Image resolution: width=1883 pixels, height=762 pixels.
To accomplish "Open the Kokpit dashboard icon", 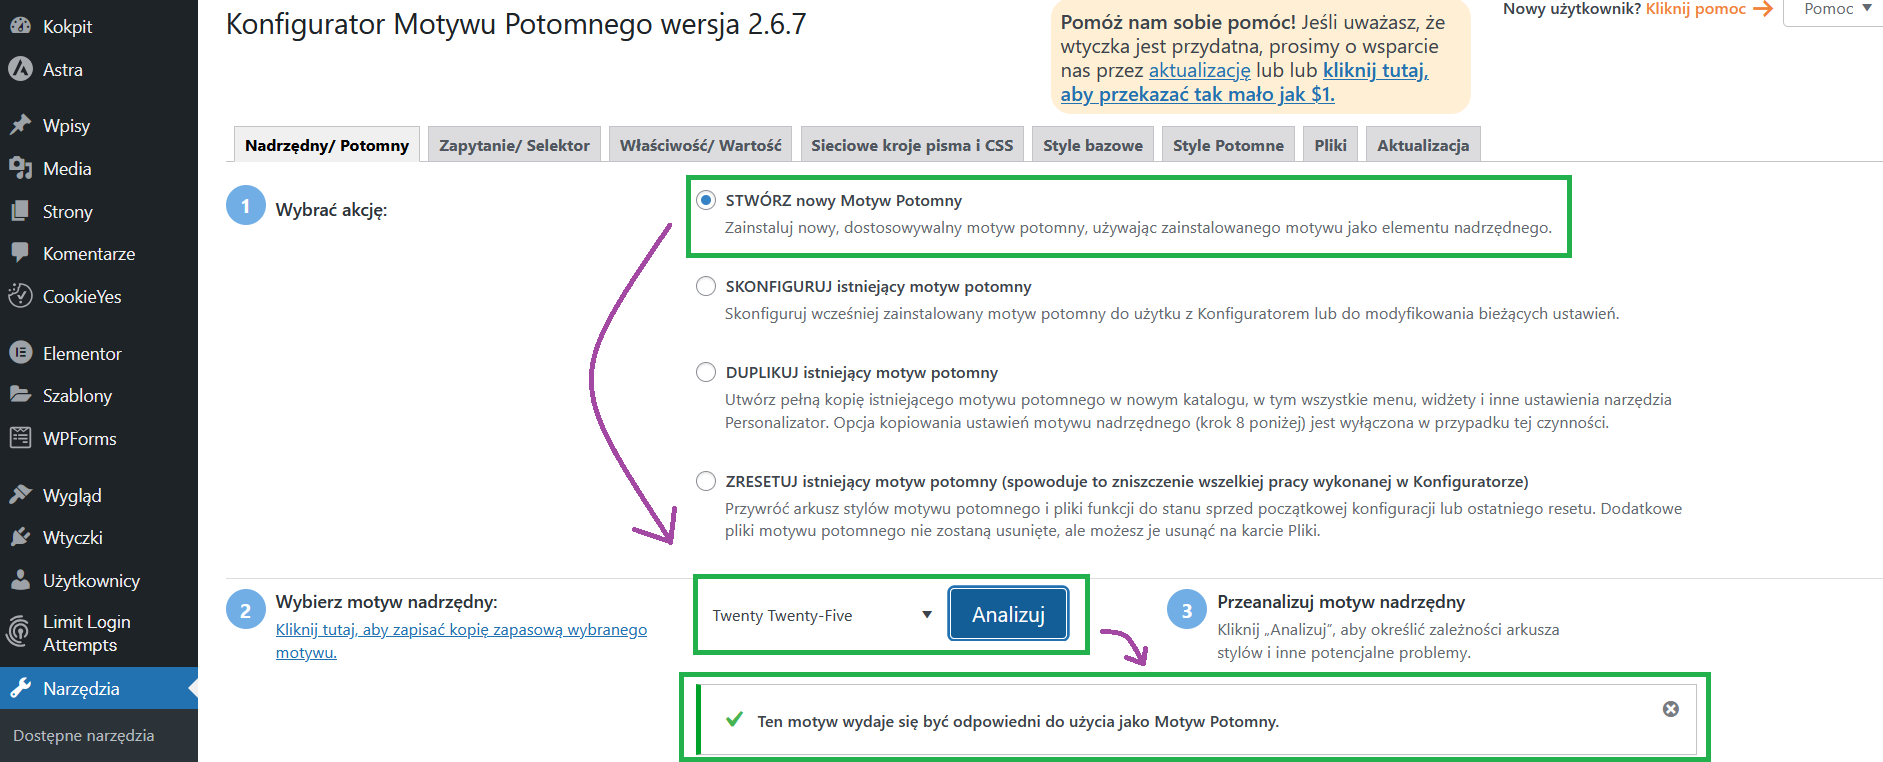I will click(20, 26).
